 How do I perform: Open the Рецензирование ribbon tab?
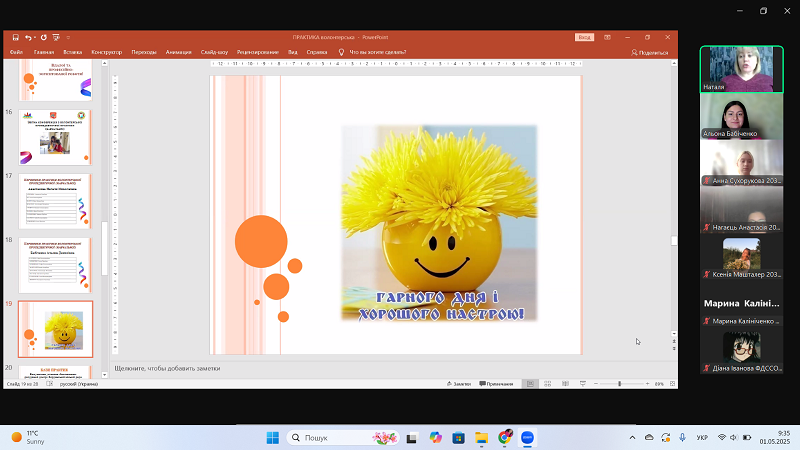(258, 52)
